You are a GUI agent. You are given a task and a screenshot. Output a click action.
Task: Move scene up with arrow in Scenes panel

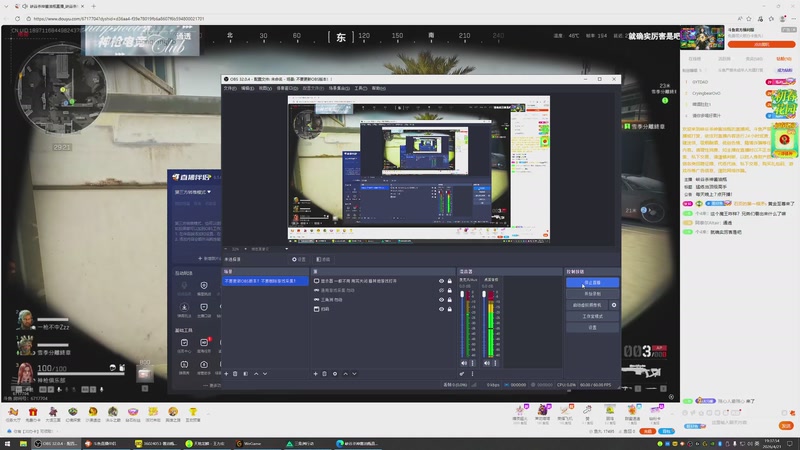[256, 374]
